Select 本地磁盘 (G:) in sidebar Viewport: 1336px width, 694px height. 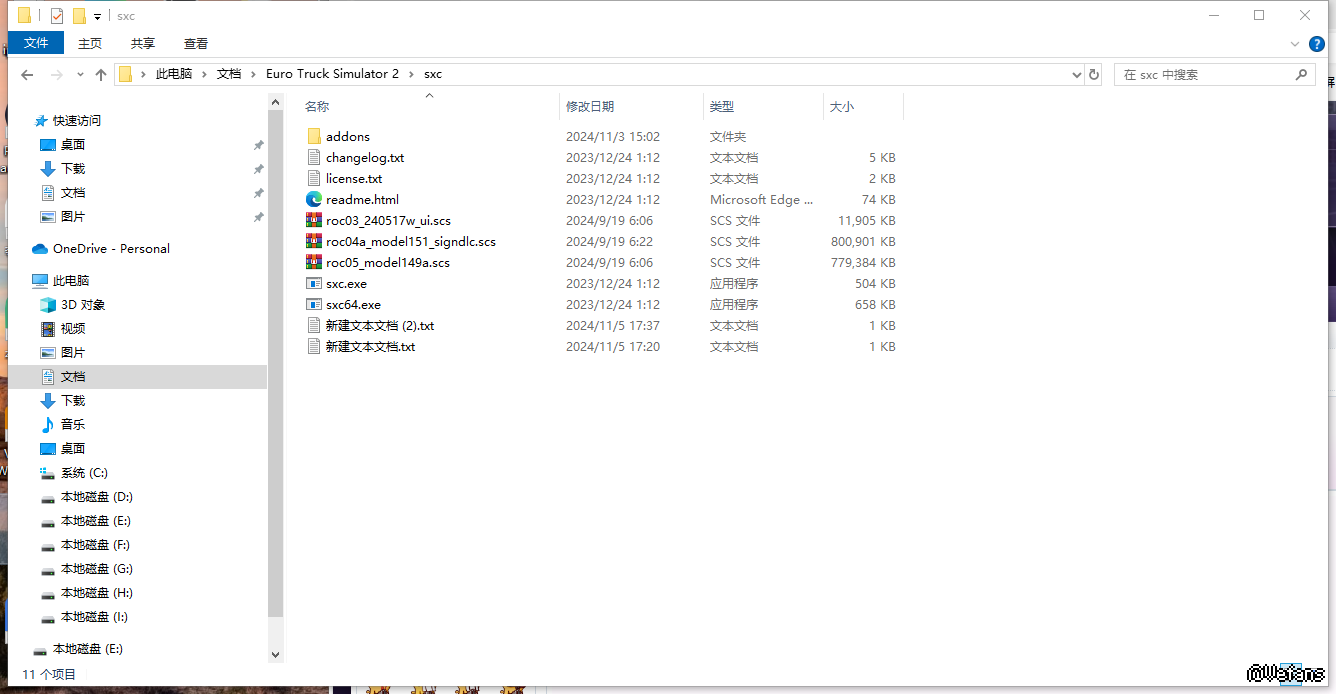pyautogui.click(x=96, y=569)
